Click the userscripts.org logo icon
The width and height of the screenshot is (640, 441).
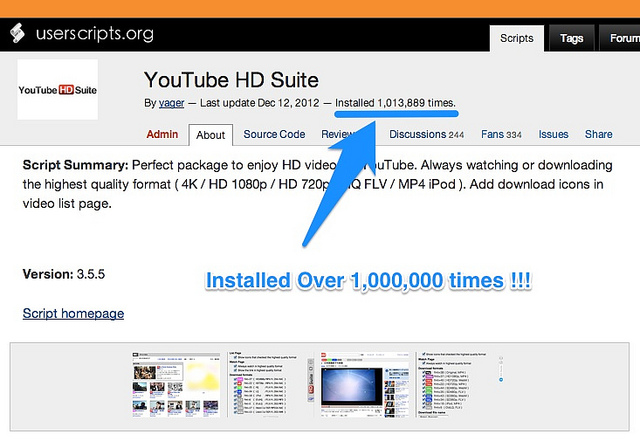click(x=19, y=34)
